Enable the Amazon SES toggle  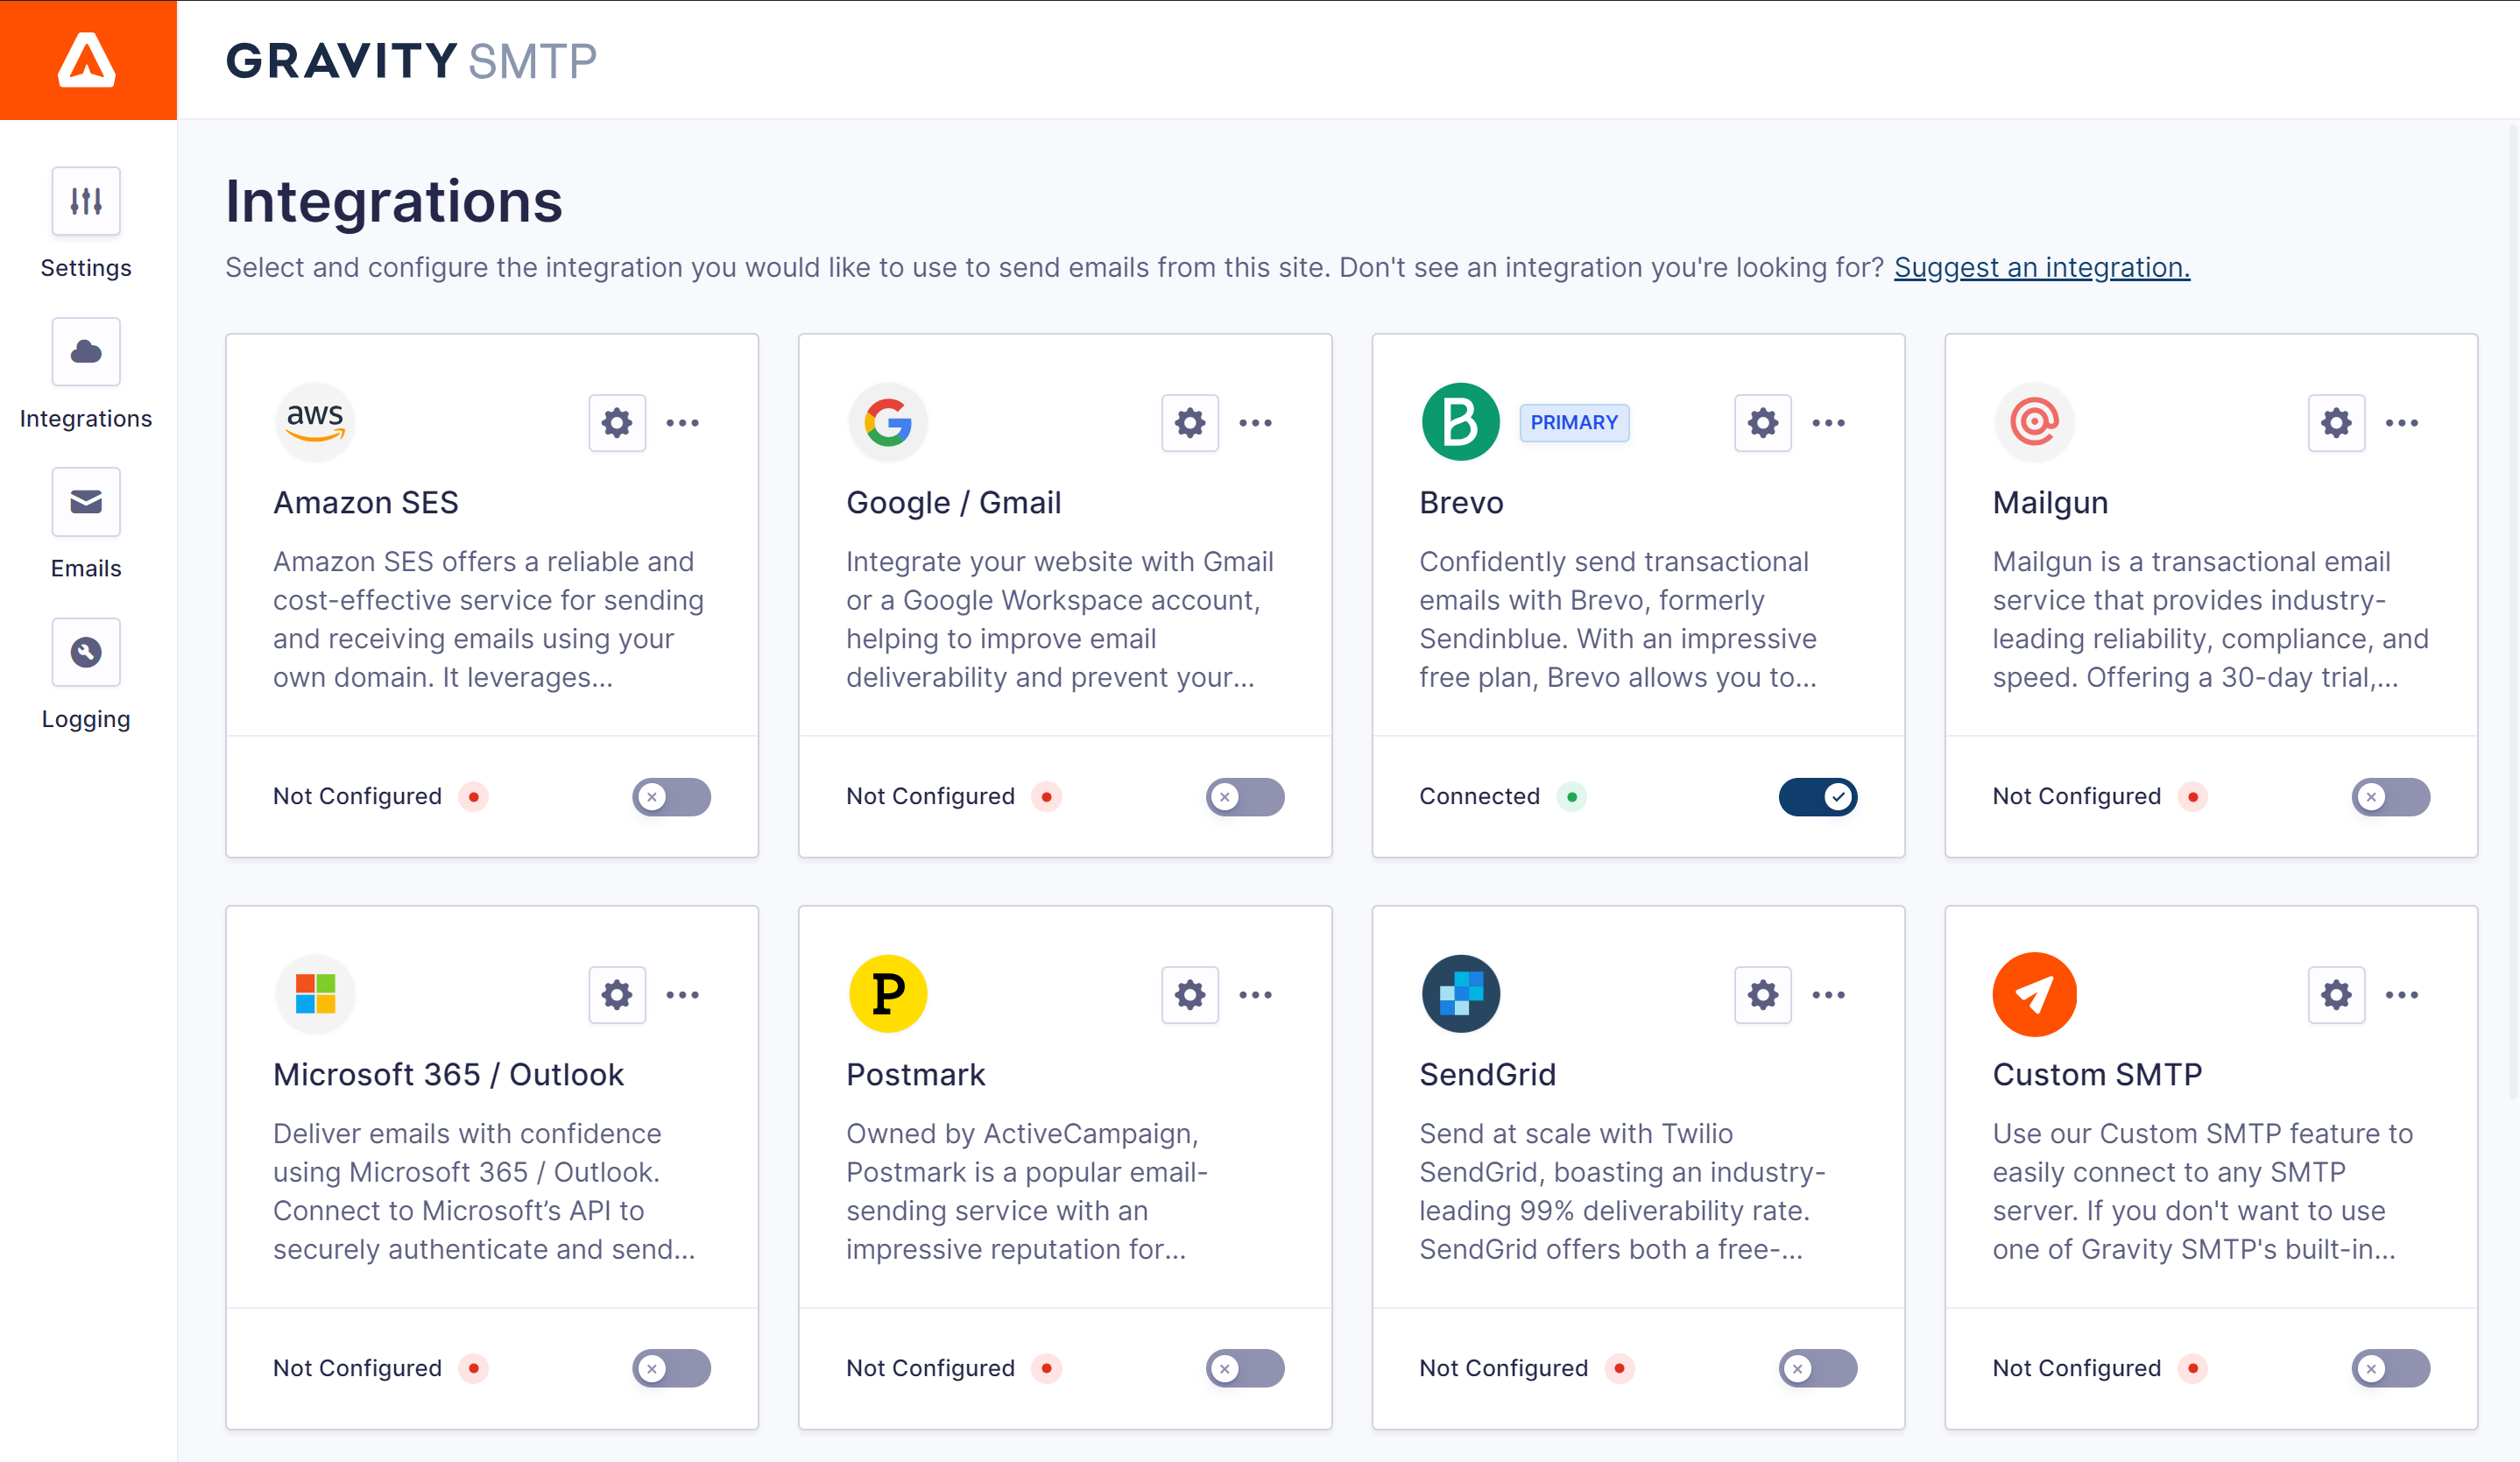coord(671,797)
